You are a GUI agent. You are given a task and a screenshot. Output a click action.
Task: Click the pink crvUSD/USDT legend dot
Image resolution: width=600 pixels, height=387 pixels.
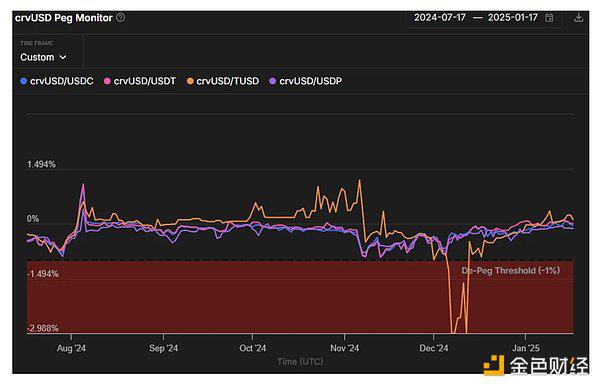click(x=107, y=81)
